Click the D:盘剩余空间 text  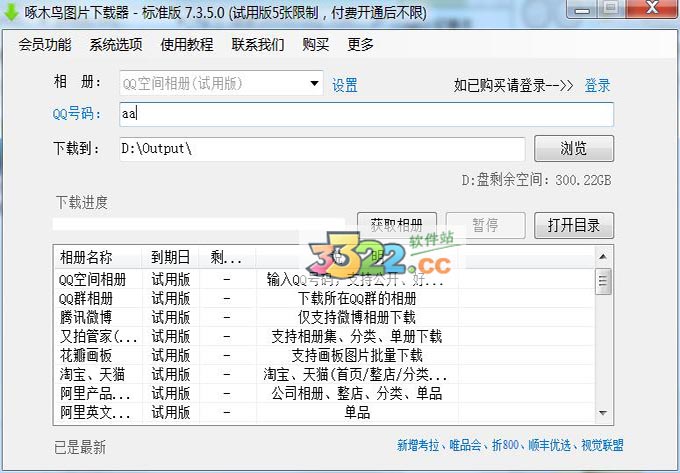tap(536, 179)
